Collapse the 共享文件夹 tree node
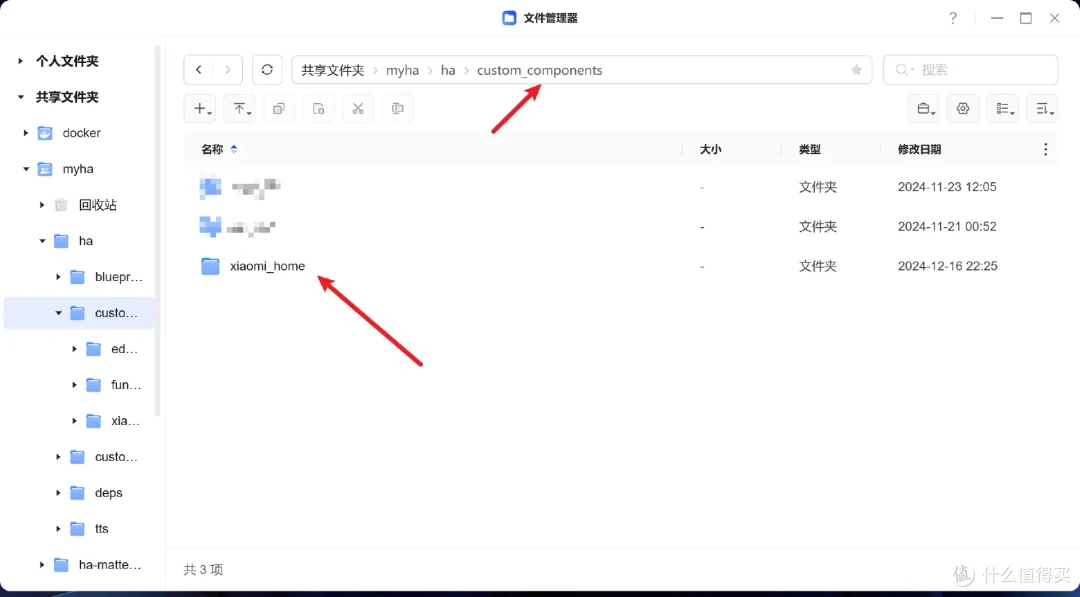The height and width of the screenshot is (597, 1080). click(21, 97)
